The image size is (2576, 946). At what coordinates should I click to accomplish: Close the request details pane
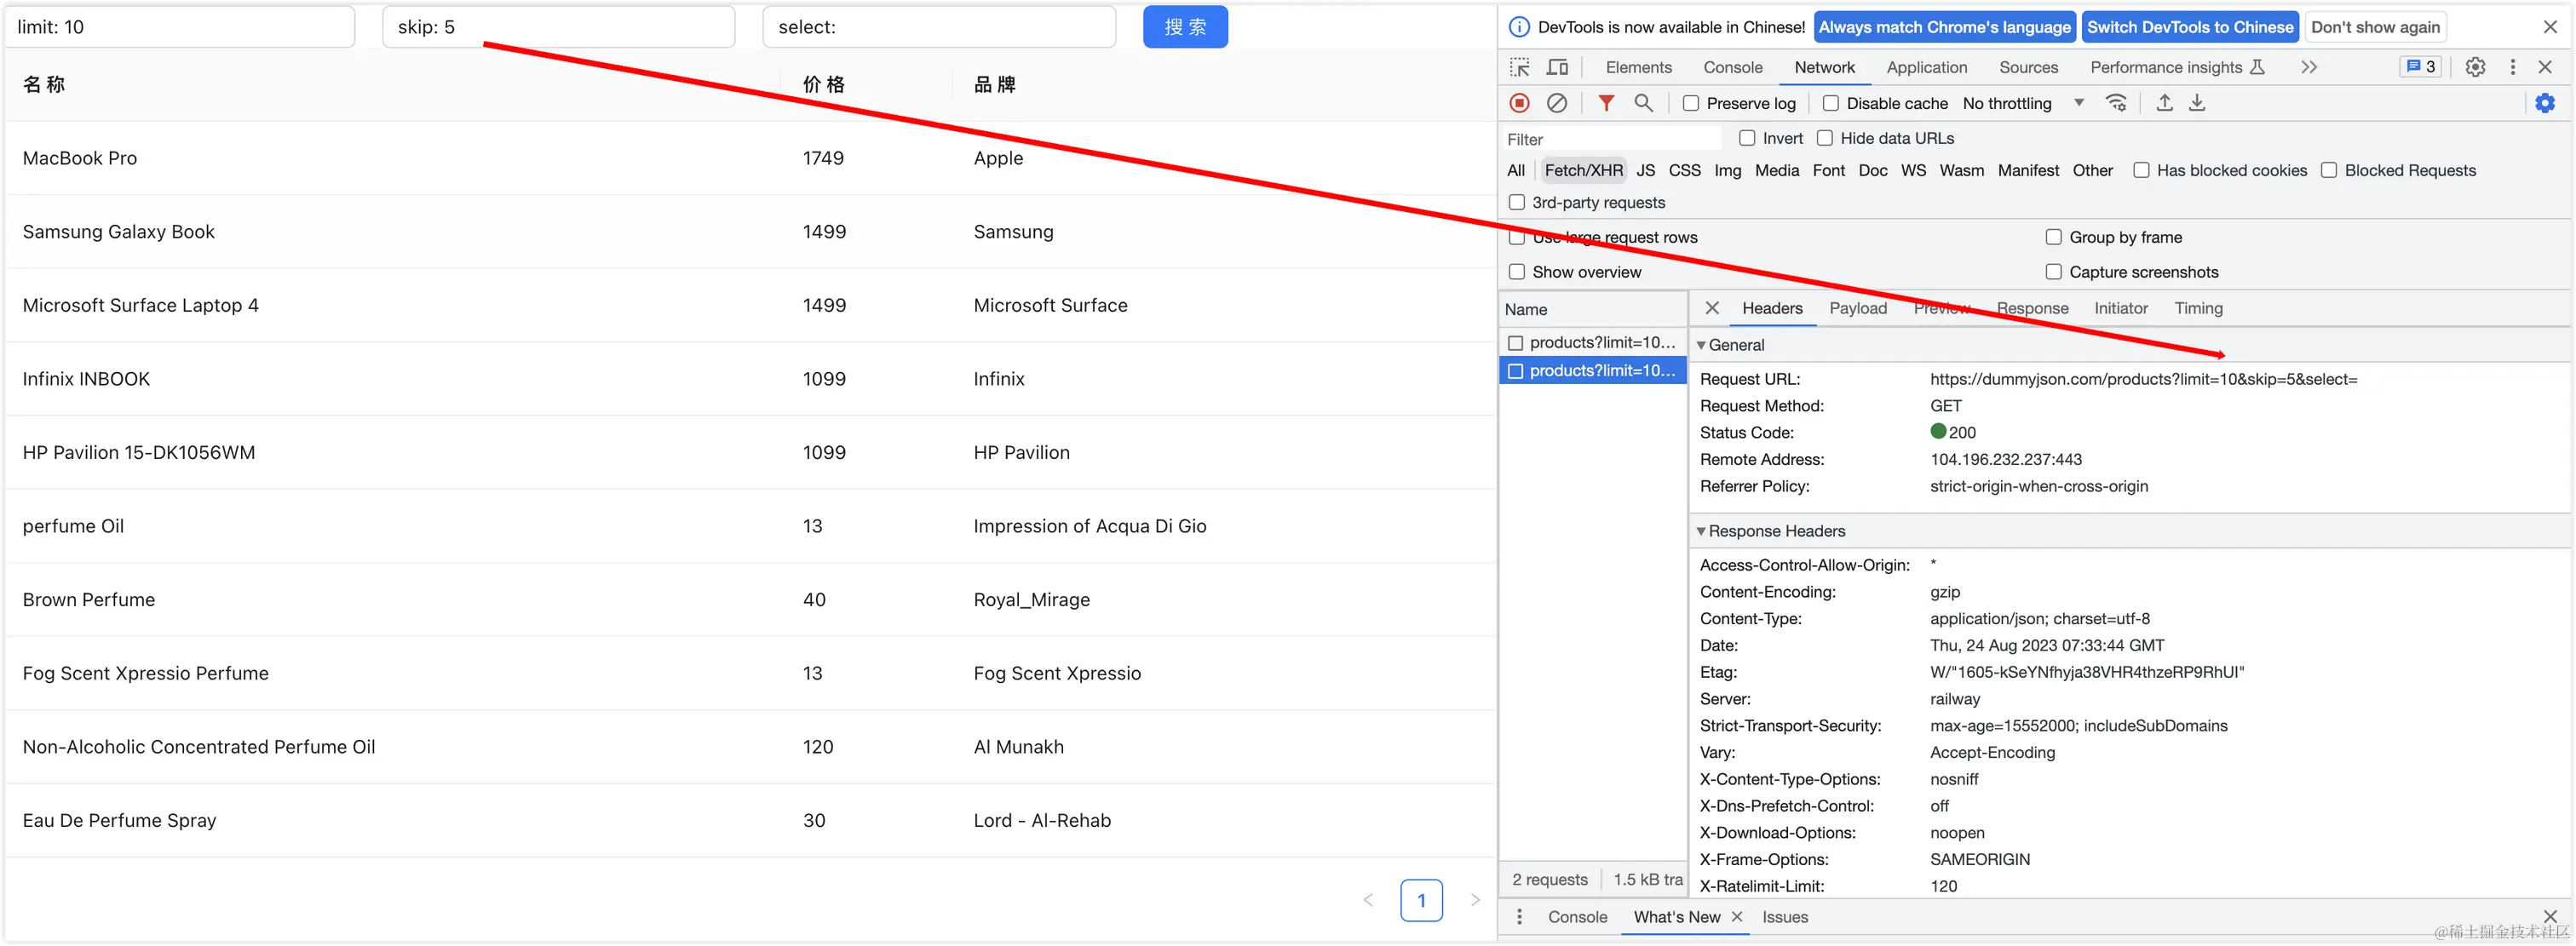coord(1712,308)
